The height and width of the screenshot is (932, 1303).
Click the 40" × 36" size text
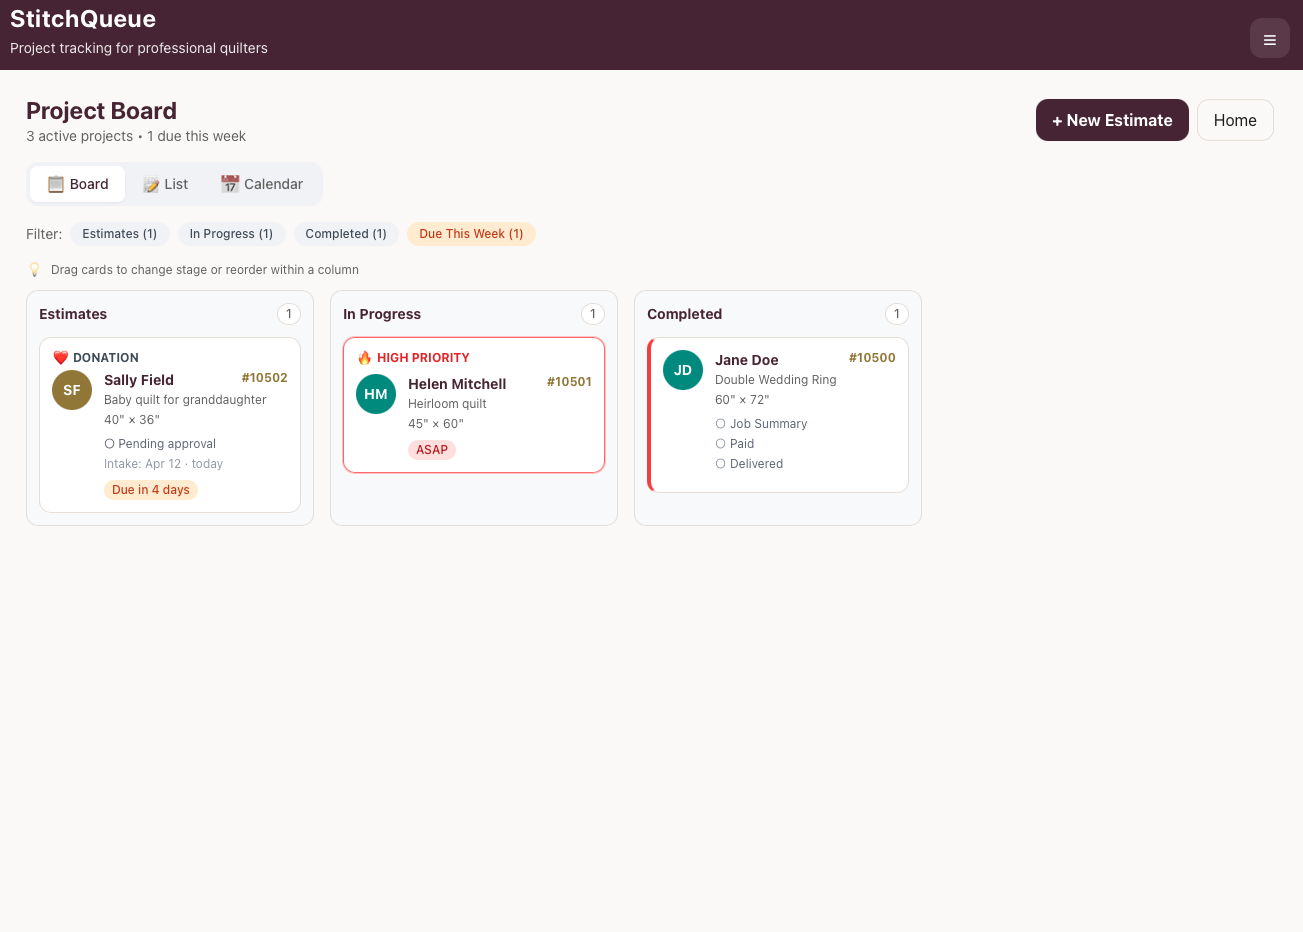[x=132, y=420]
